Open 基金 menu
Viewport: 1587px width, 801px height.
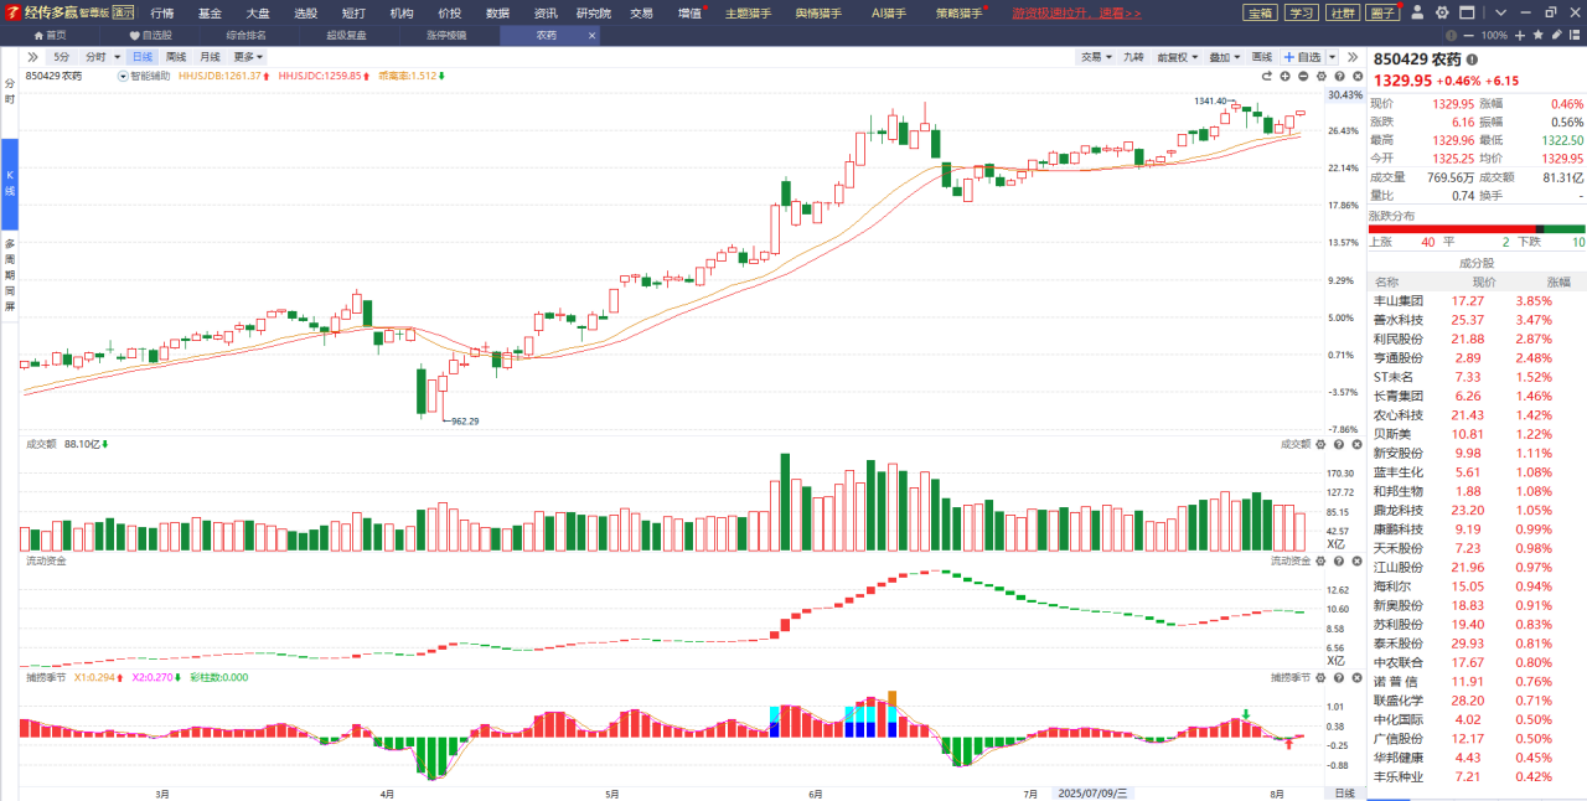pos(210,13)
